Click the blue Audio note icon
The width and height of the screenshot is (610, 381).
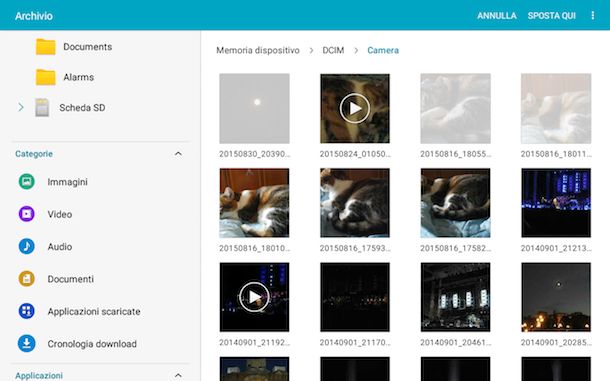point(26,246)
